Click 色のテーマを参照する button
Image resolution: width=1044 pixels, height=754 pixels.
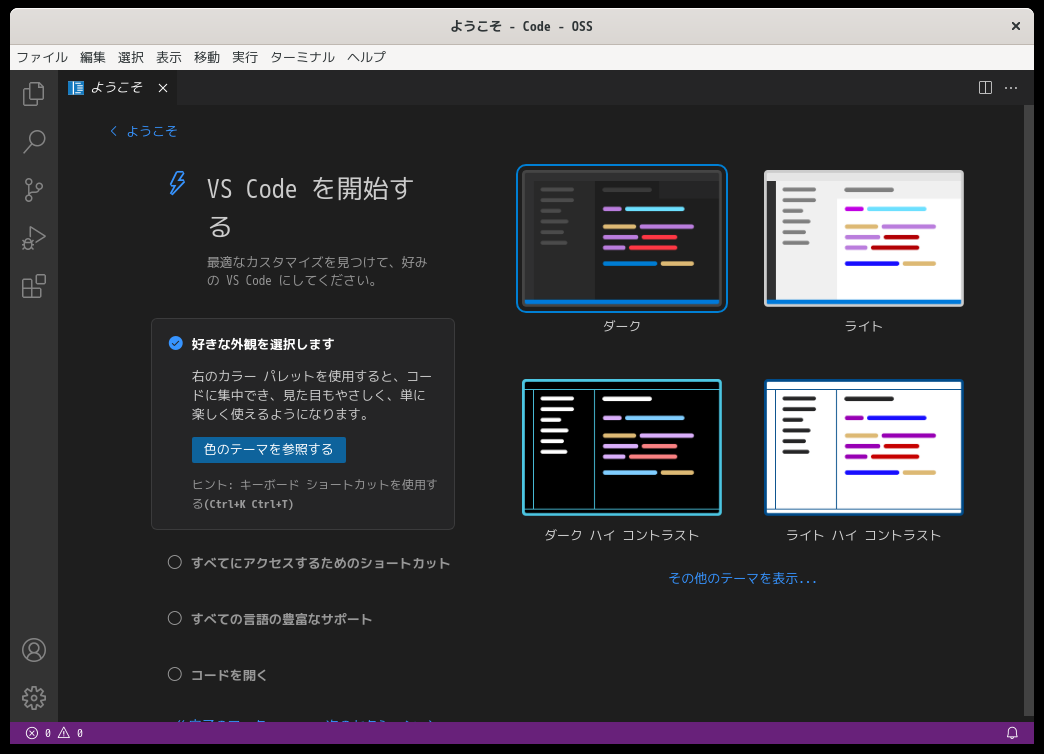point(268,450)
